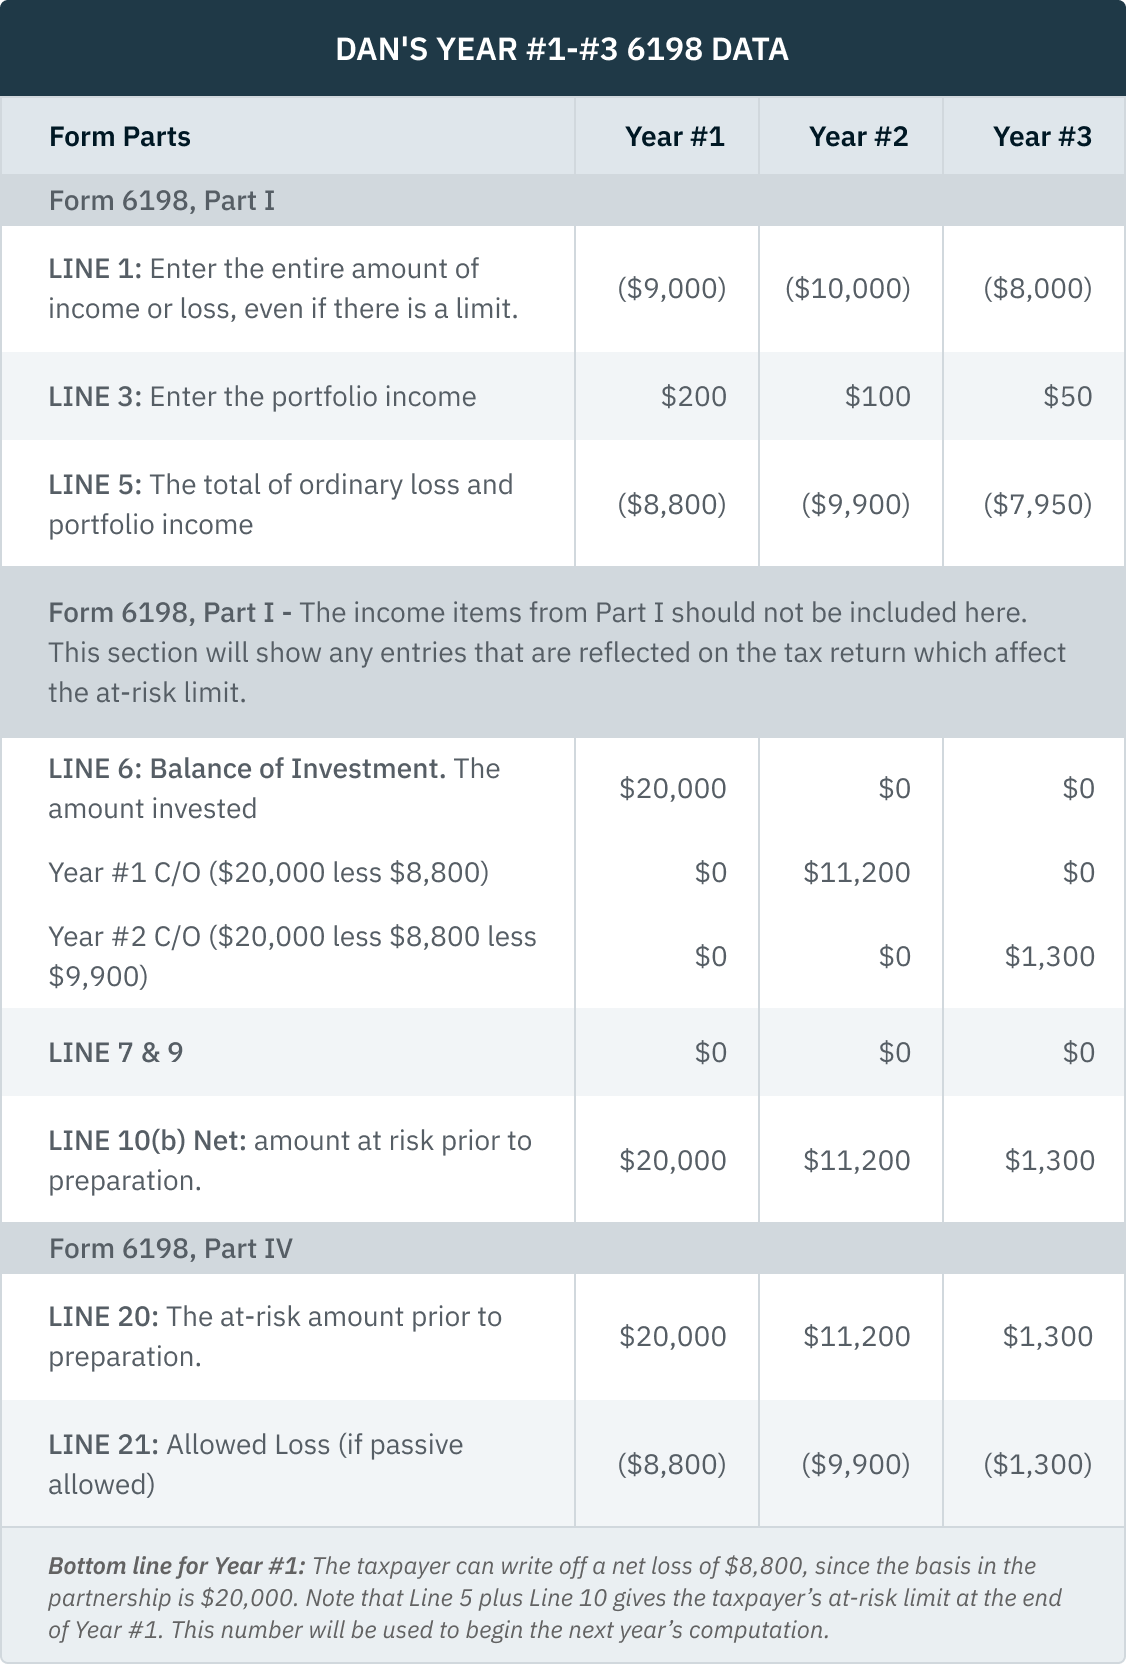Click the "Dan's Year #1-#3 6198 Data" title
Viewport: 1126px width, 1664px height.
562,49
